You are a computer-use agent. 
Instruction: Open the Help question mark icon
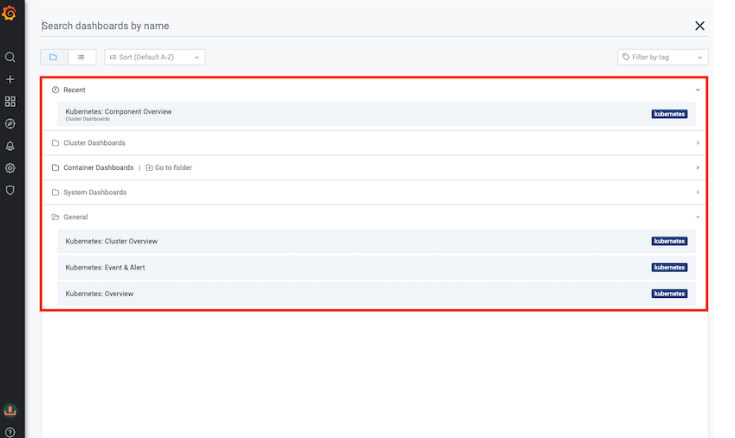(10, 432)
